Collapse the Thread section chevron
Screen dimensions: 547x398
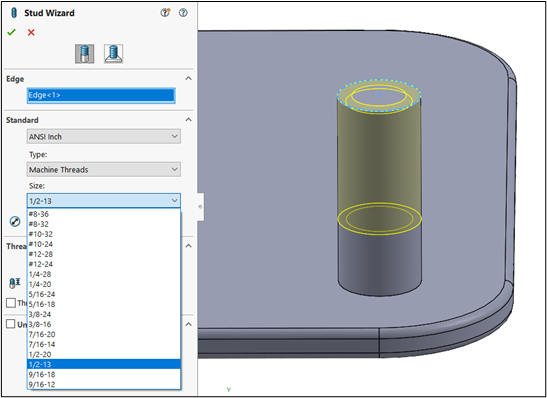tap(188, 246)
